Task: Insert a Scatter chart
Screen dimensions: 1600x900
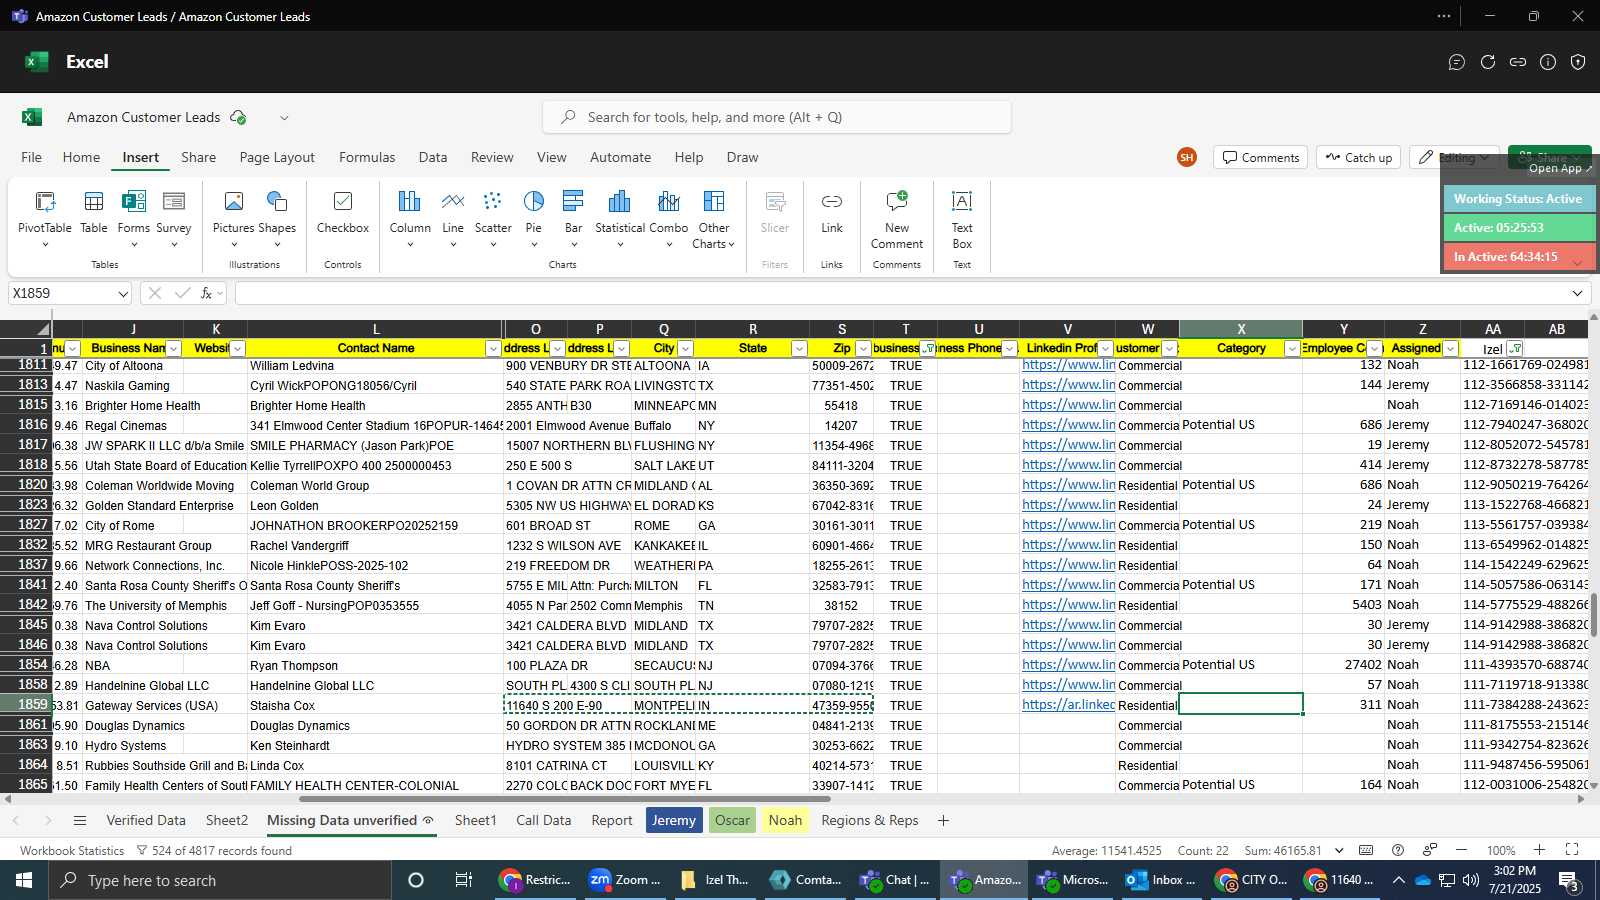Action: pos(493,218)
